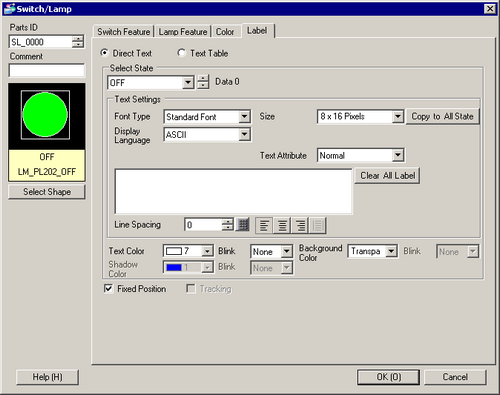Switch to the Switch Feature tab
The image size is (500, 395).
pos(124,32)
